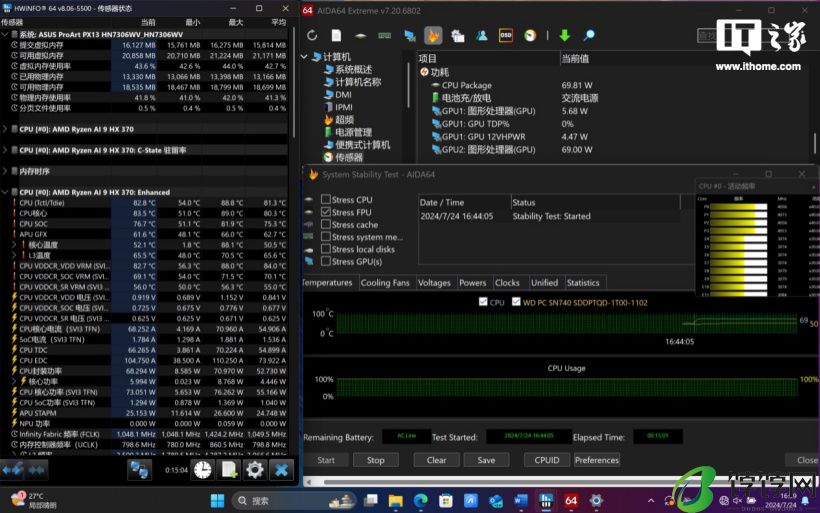Switch to the Powers tab
This screenshot has width=820, height=513.
(473, 283)
